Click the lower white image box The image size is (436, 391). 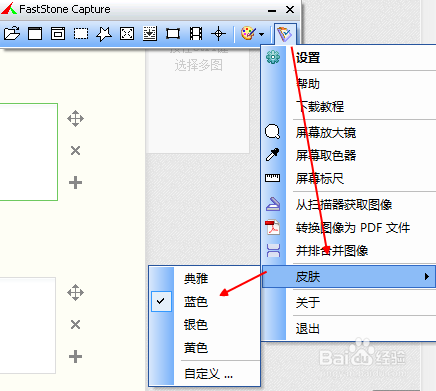click(x=28, y=325)
